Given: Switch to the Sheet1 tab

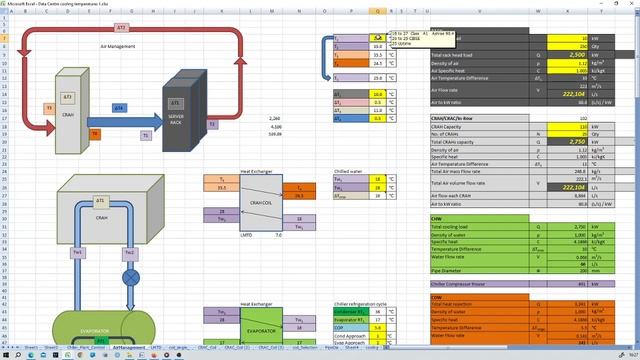Looking at the screenshot, I should [31, 347].
